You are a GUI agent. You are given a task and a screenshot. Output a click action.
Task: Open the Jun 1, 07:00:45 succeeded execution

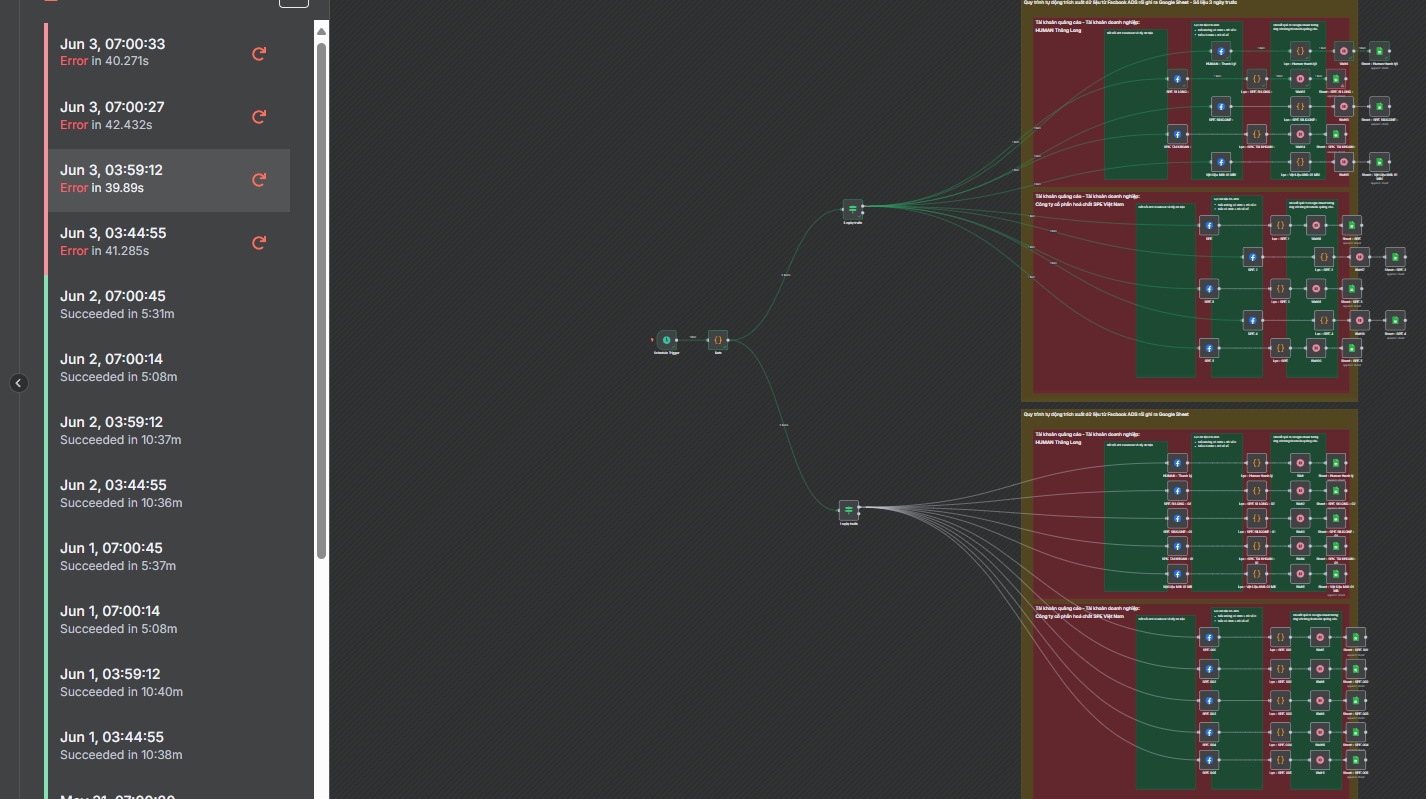(168, 557)
